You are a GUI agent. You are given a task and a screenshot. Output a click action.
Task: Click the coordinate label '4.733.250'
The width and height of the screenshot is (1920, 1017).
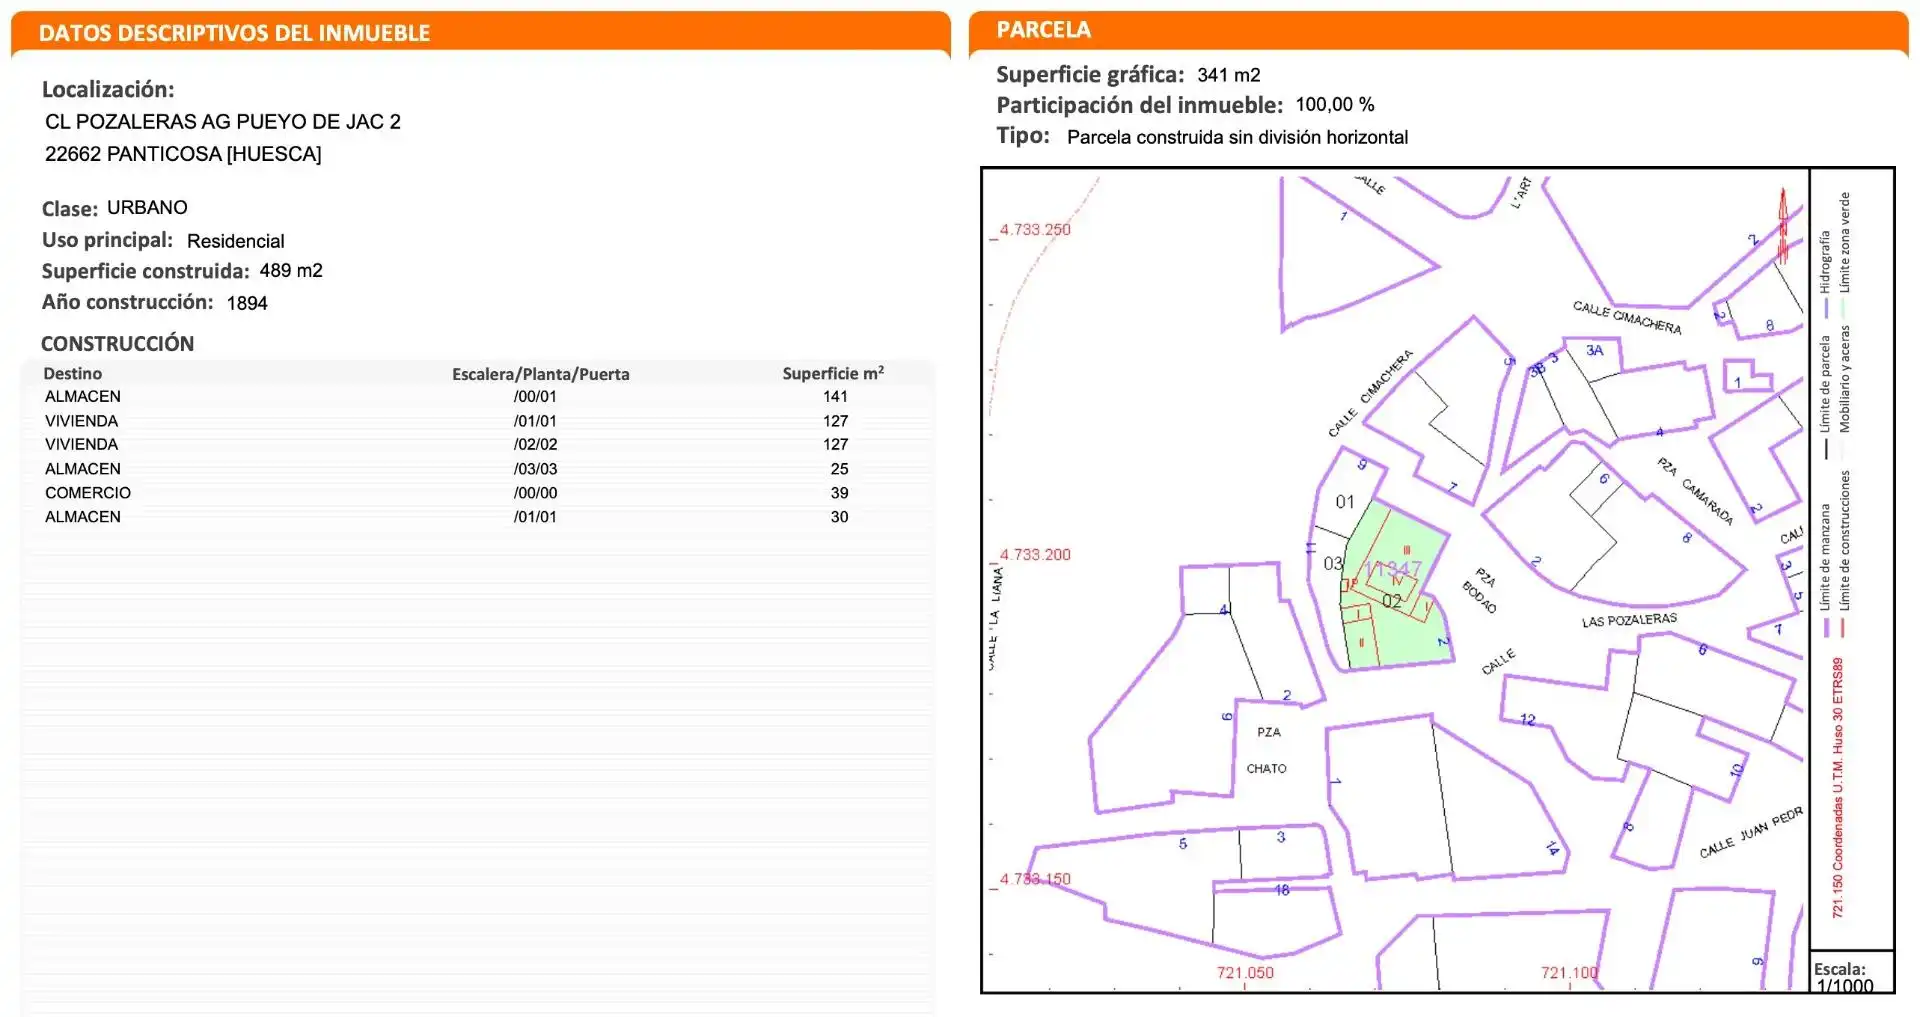pyautogui.click(x=1035, y=229)
